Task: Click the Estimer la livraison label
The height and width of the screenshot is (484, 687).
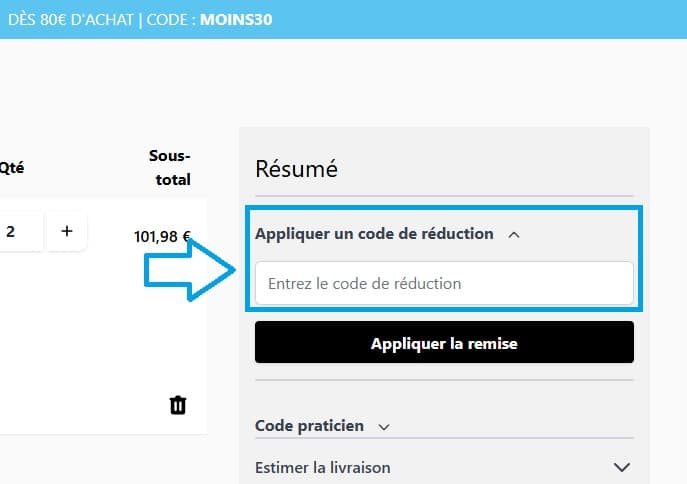Action: coord(322,467)
